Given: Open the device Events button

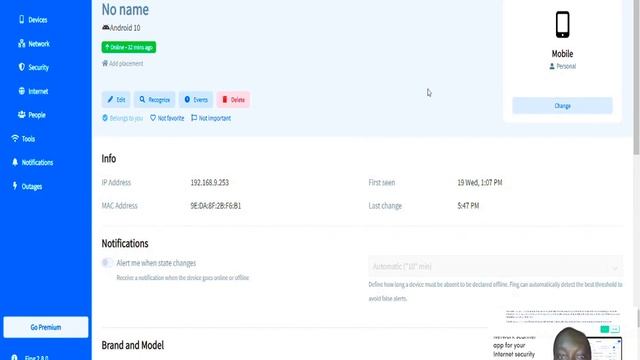Looking at the screenshot, I should (x=196, y=100).
